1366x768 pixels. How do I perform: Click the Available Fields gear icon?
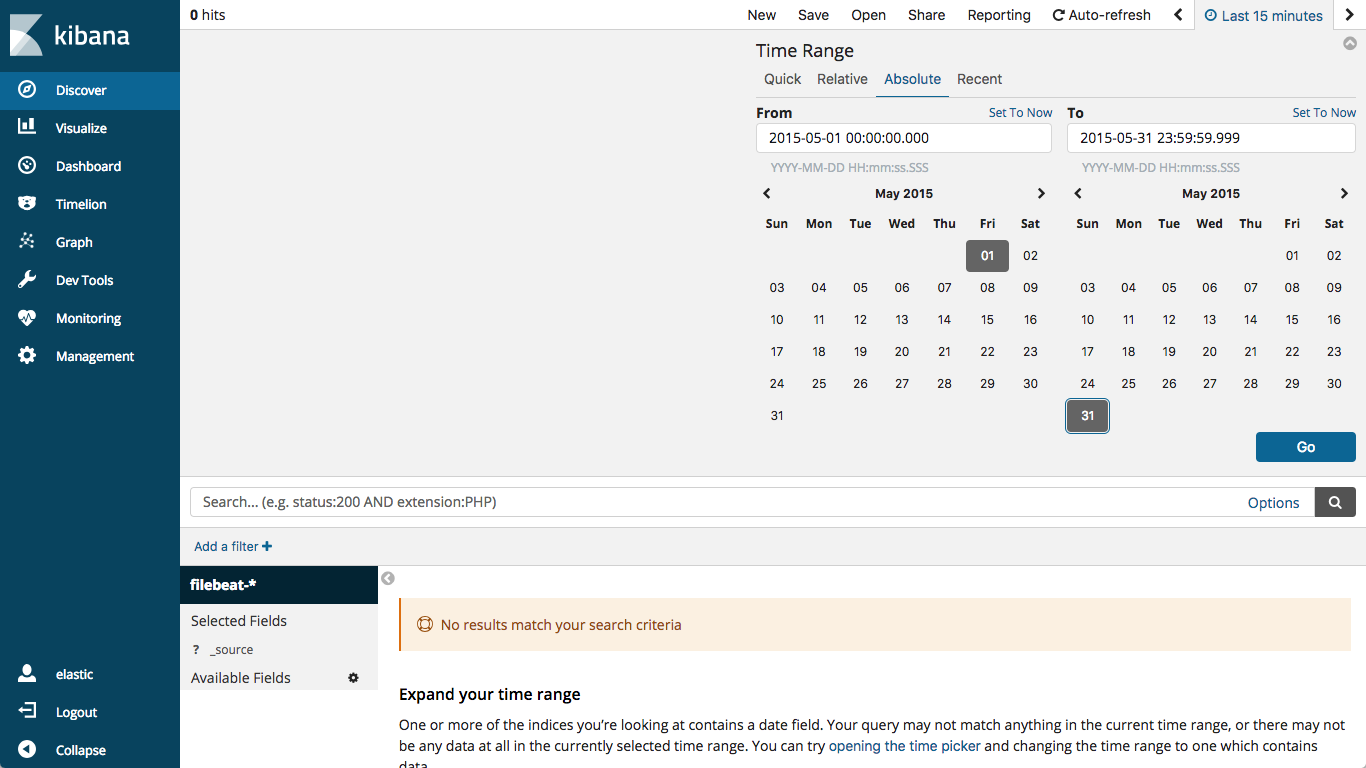353,678
